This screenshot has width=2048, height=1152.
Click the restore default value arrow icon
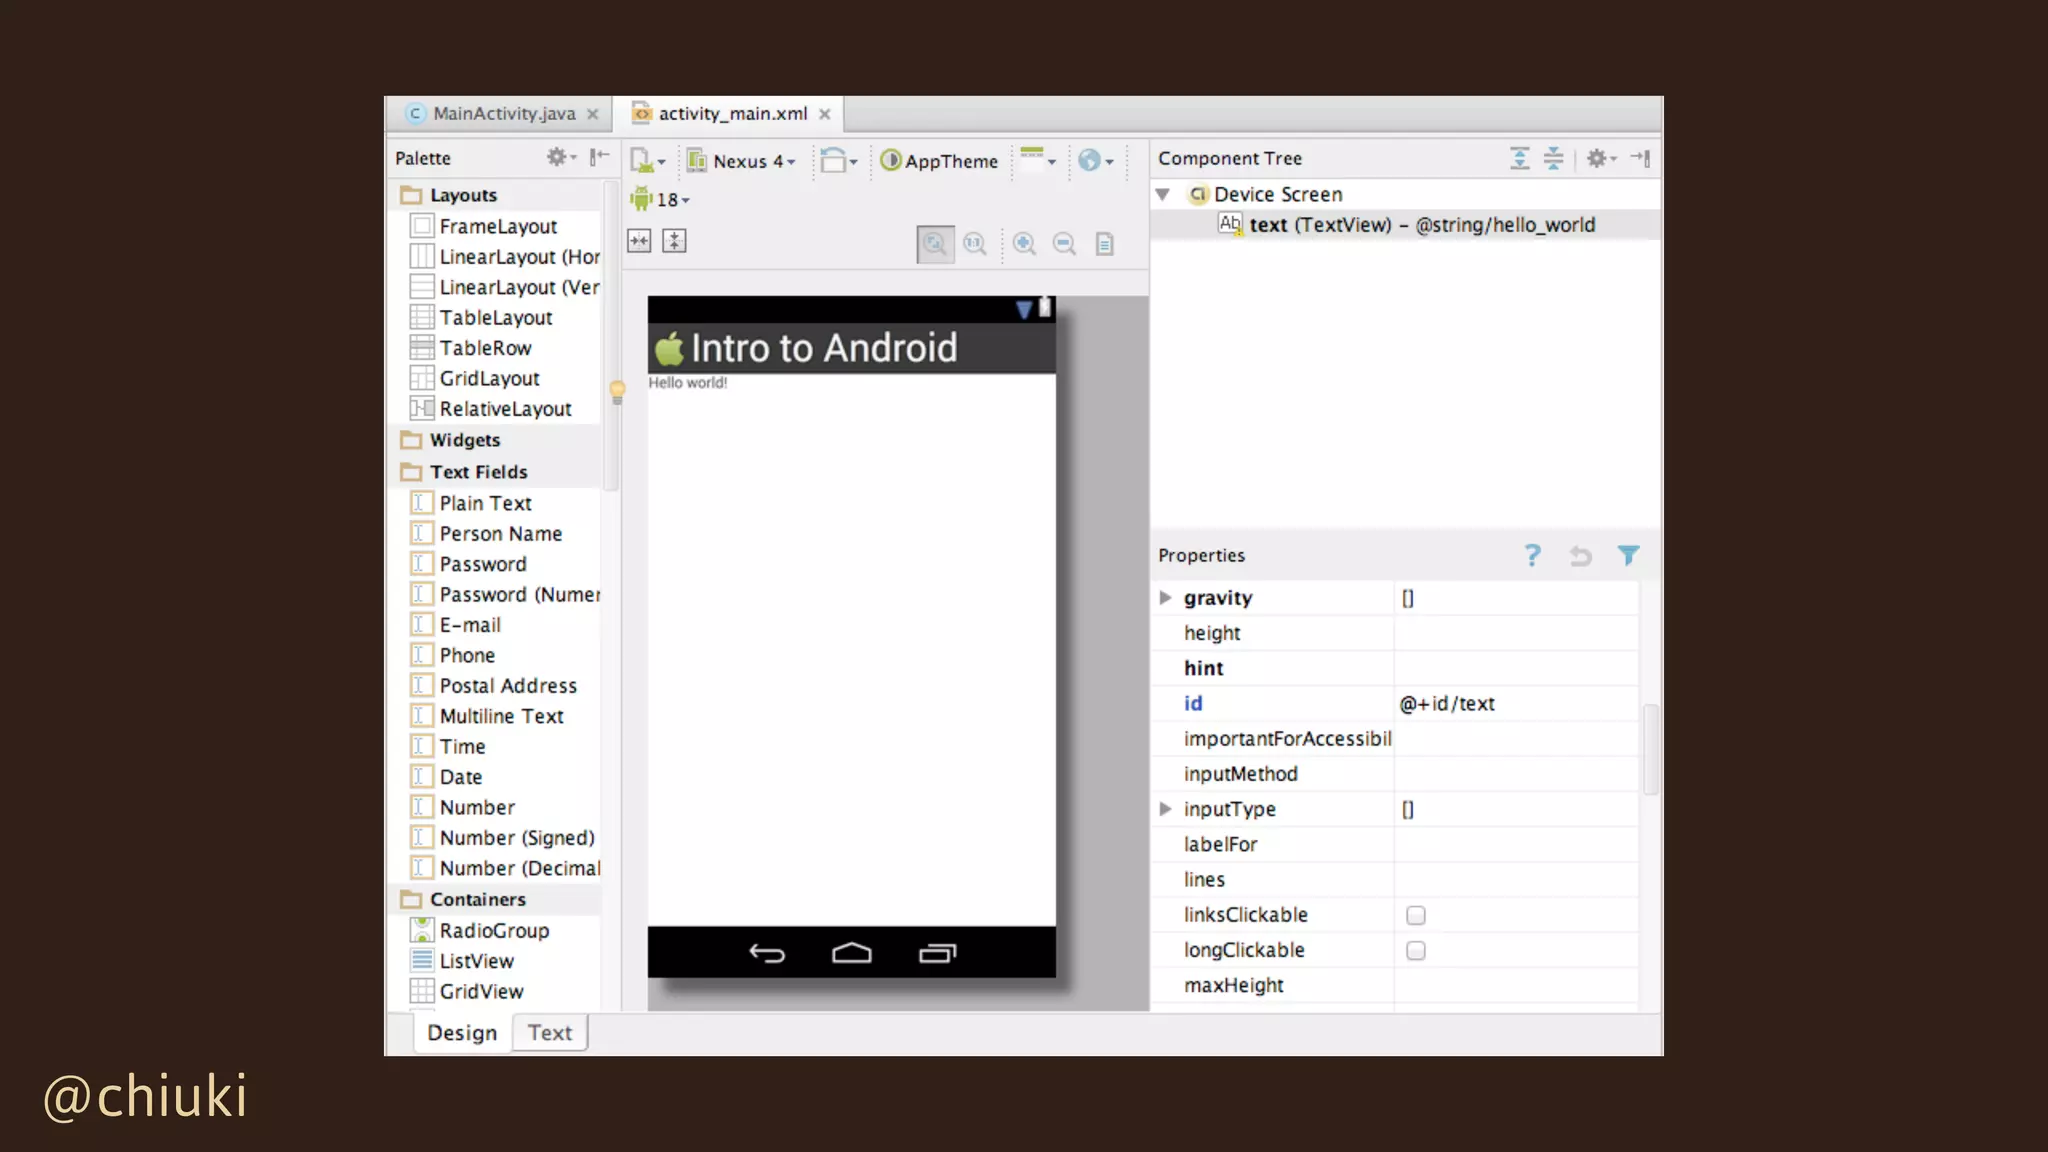coord(1580,555)
